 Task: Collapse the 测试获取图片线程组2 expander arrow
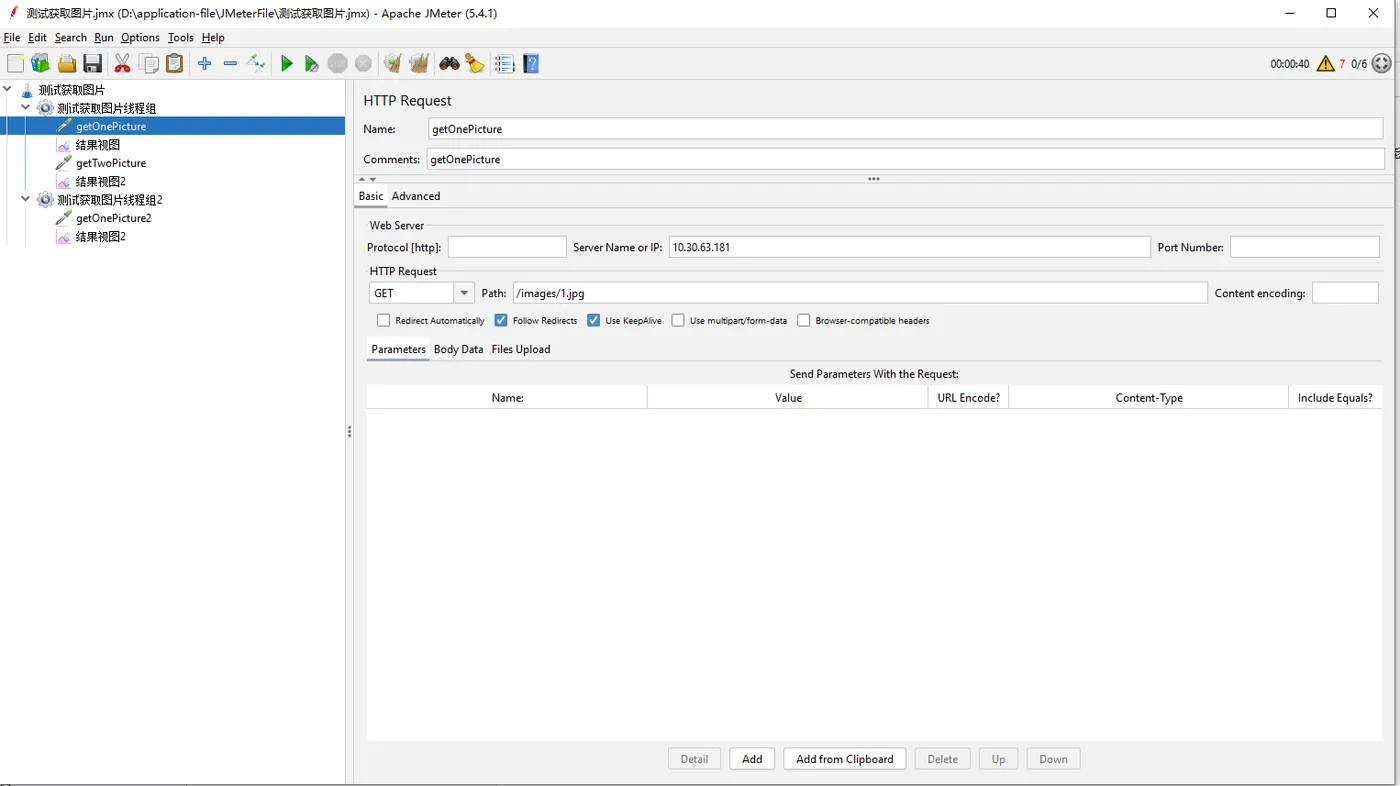26,200
